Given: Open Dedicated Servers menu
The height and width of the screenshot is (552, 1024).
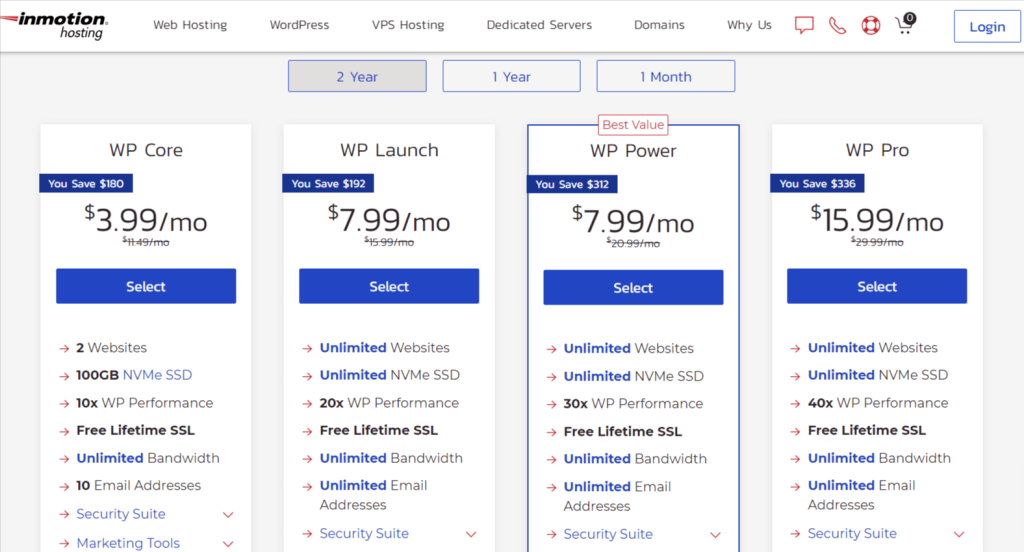Looking at the screenshot, I should point(539,25).
